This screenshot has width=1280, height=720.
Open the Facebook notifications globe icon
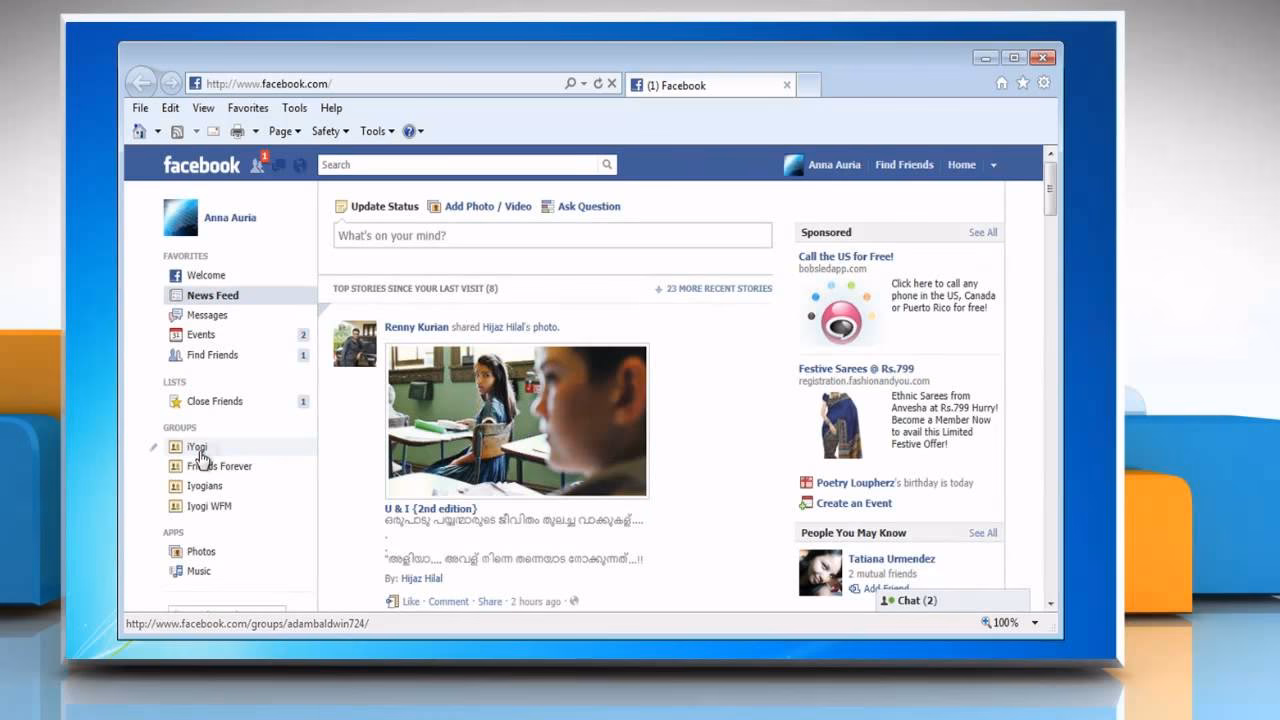300,165
